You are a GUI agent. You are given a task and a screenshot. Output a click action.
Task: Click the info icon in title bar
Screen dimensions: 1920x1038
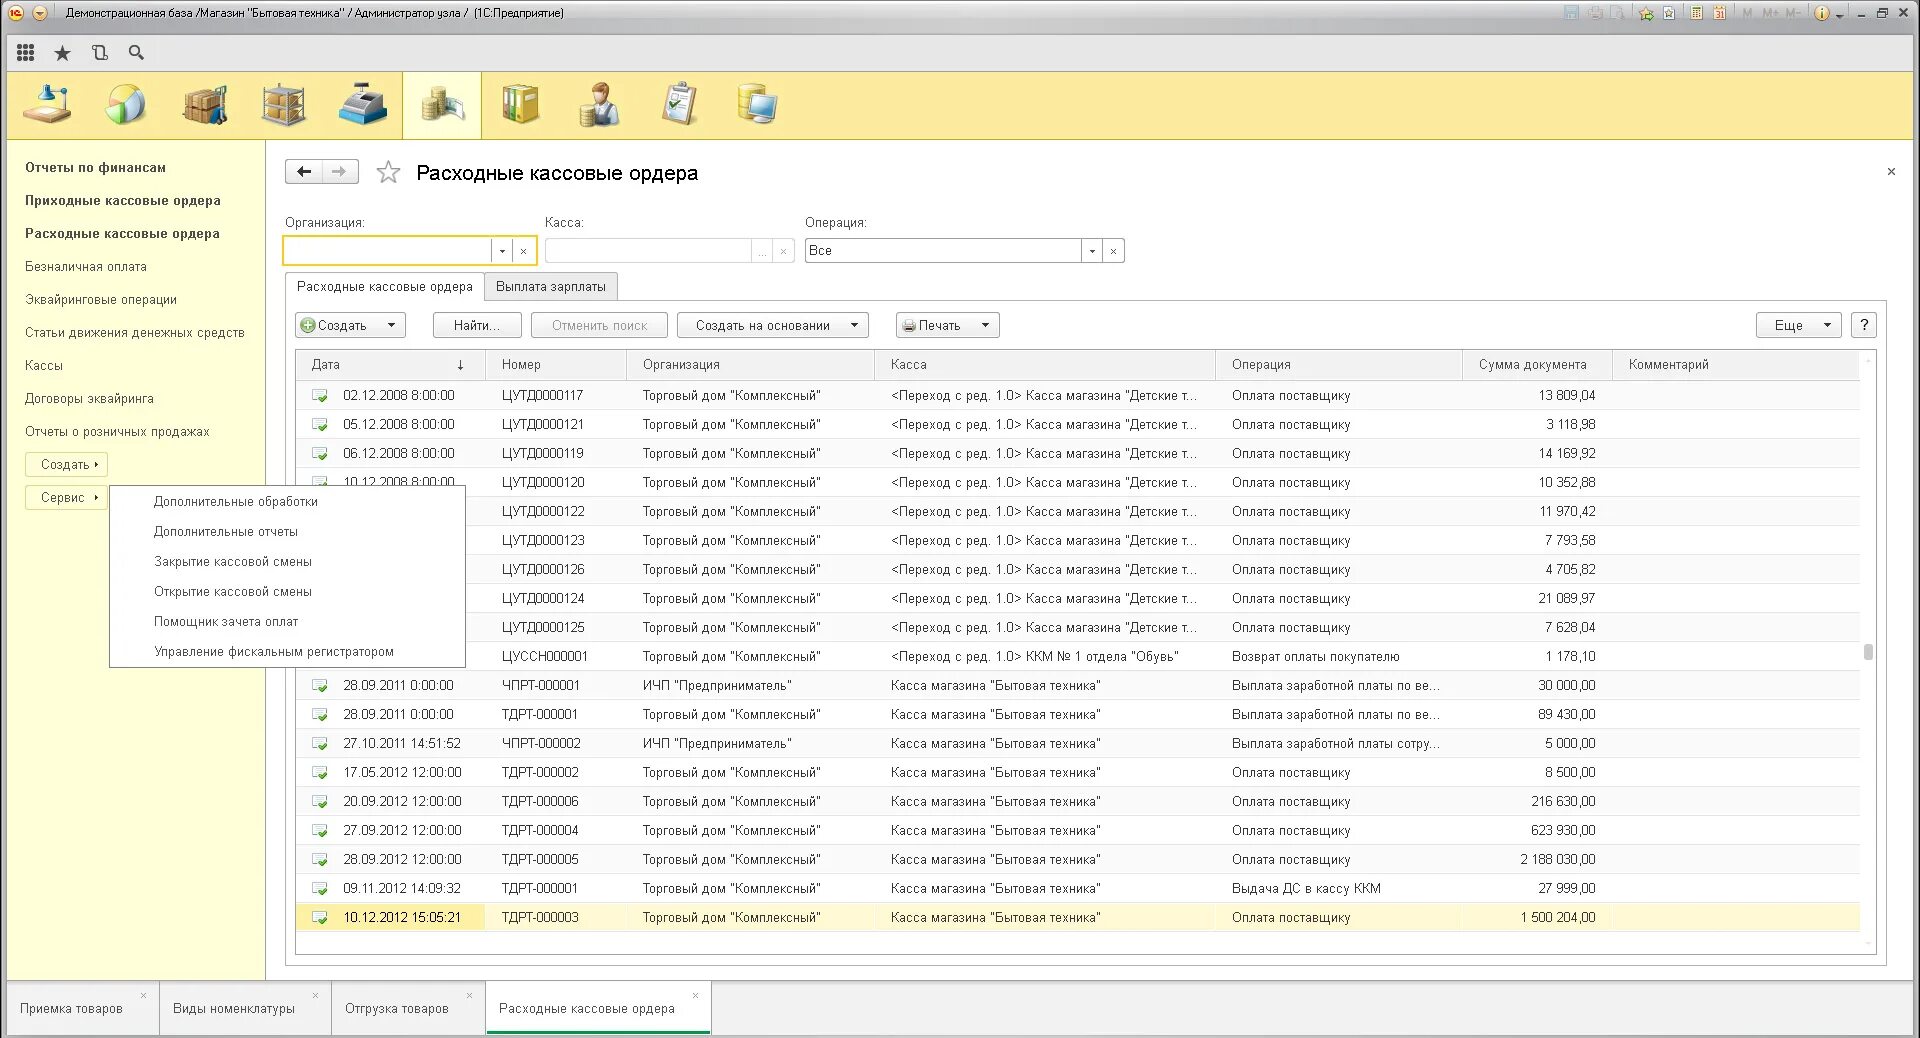[1822, 13]
